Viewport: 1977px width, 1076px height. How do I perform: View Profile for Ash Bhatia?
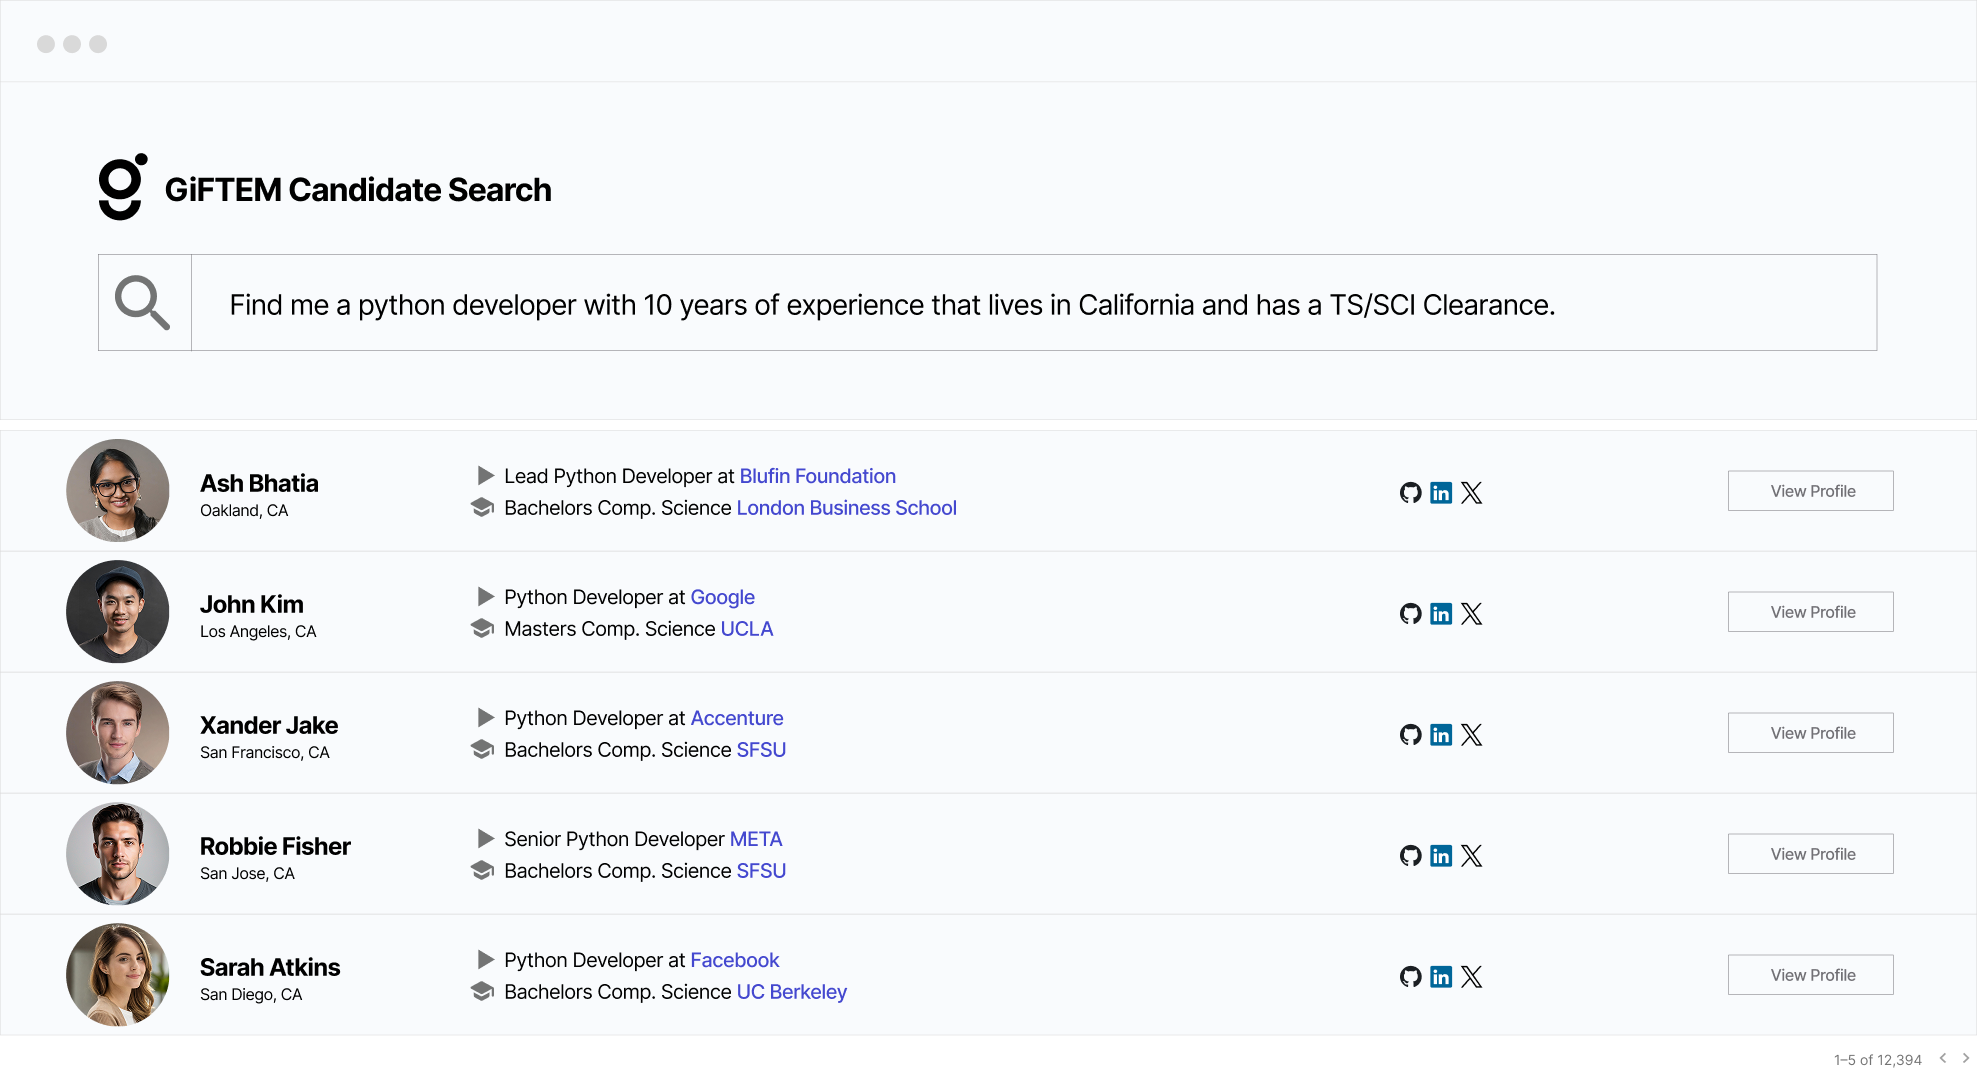[1810, 491]
